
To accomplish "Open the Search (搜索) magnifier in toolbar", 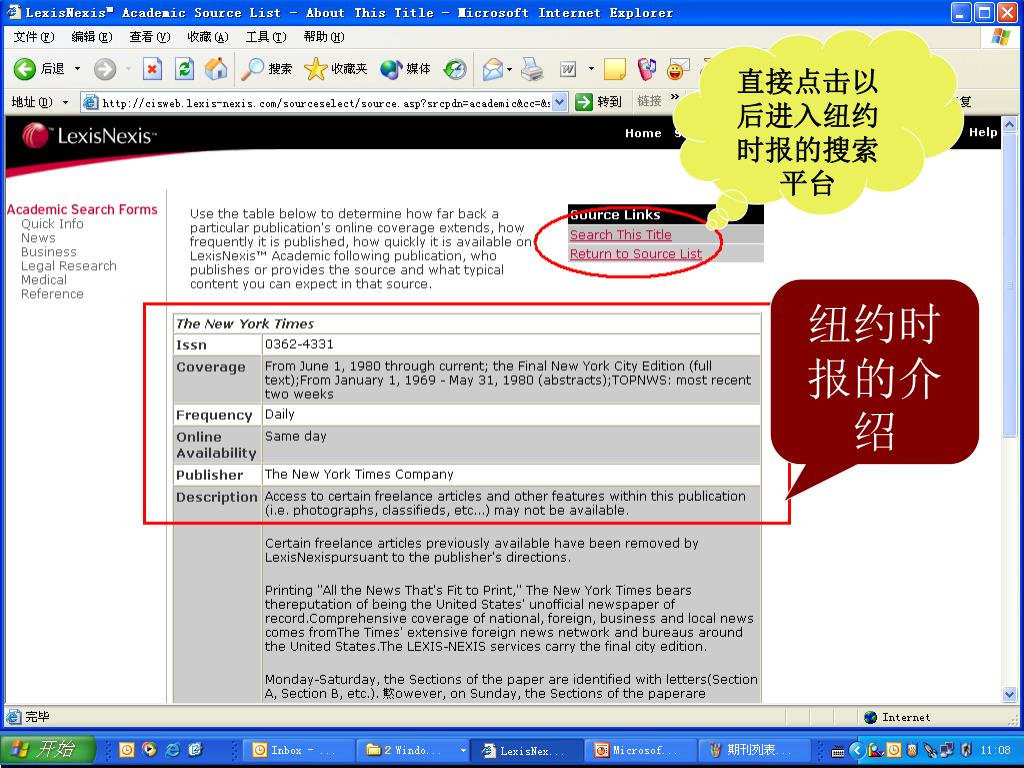I will [x=266, y=69].
